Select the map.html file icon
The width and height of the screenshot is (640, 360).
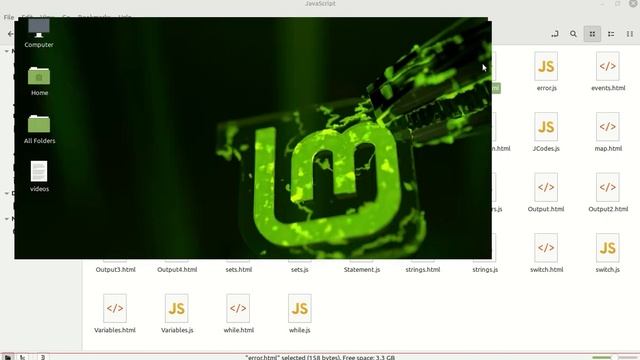click(x=607, y=127)
